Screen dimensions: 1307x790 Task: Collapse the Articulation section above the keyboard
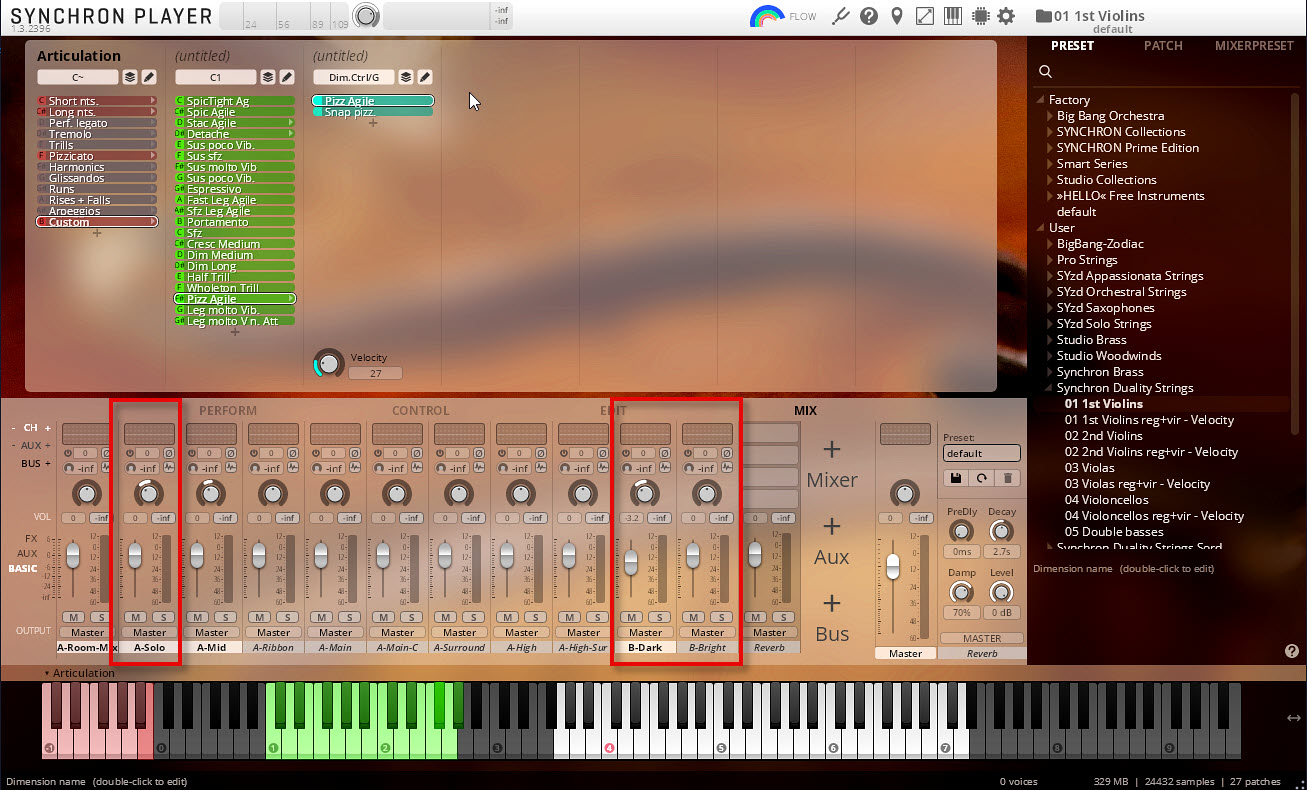[x=46, y=673]
